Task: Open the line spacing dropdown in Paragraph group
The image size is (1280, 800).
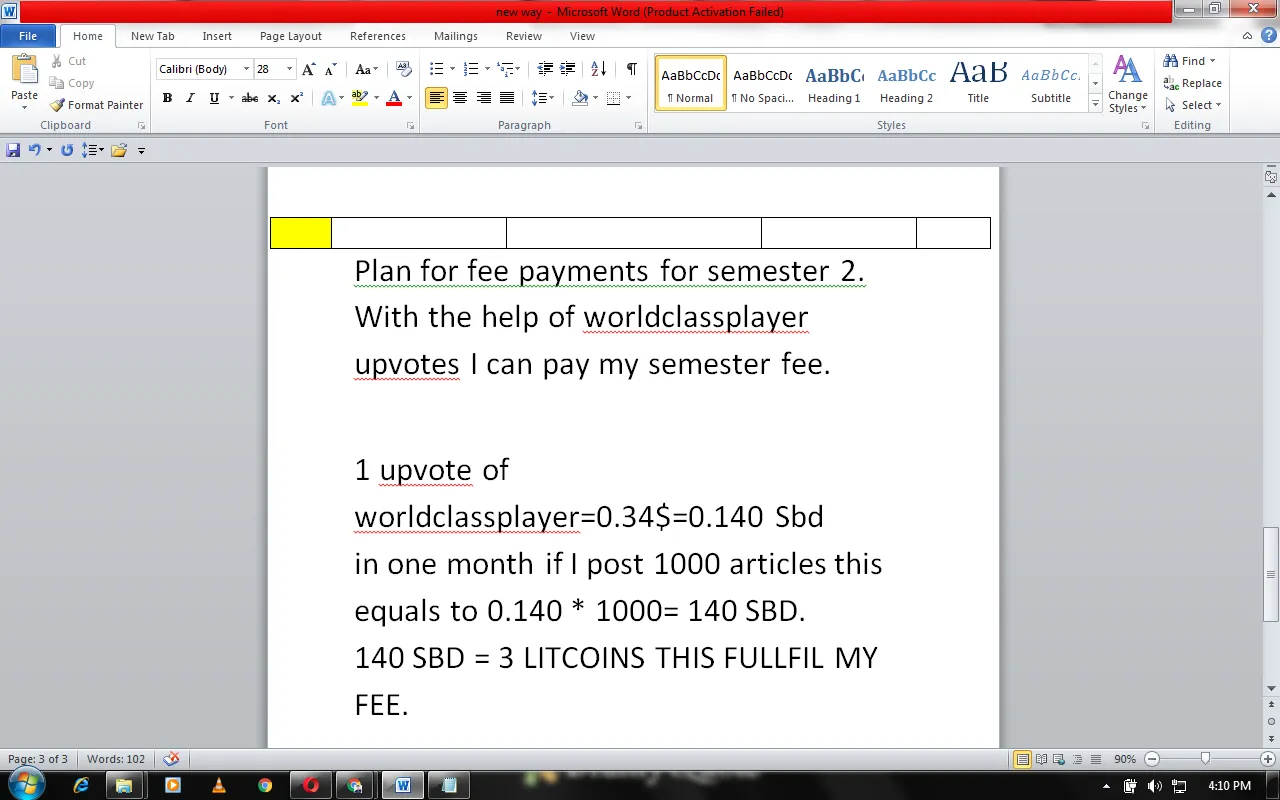Action: pyautogui.click(x=543, y=98)
